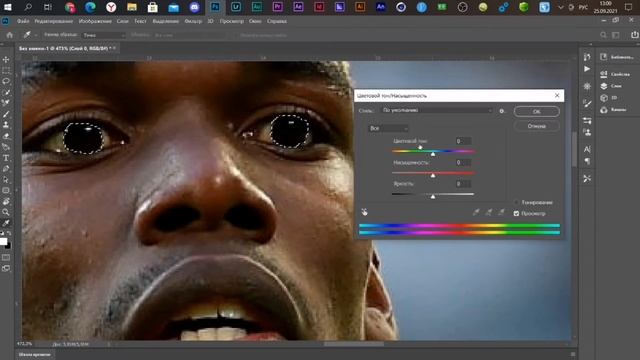The width and height of the screenshot is (640, 360).
Task: Open After Effects from taskbar
Action: click(x=298, y=7)
